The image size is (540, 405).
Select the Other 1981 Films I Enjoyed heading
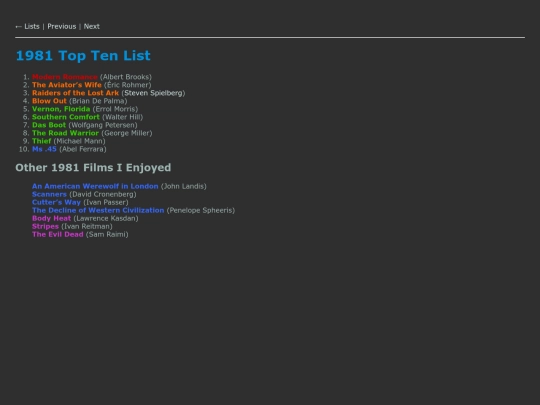tap(93, 168)
